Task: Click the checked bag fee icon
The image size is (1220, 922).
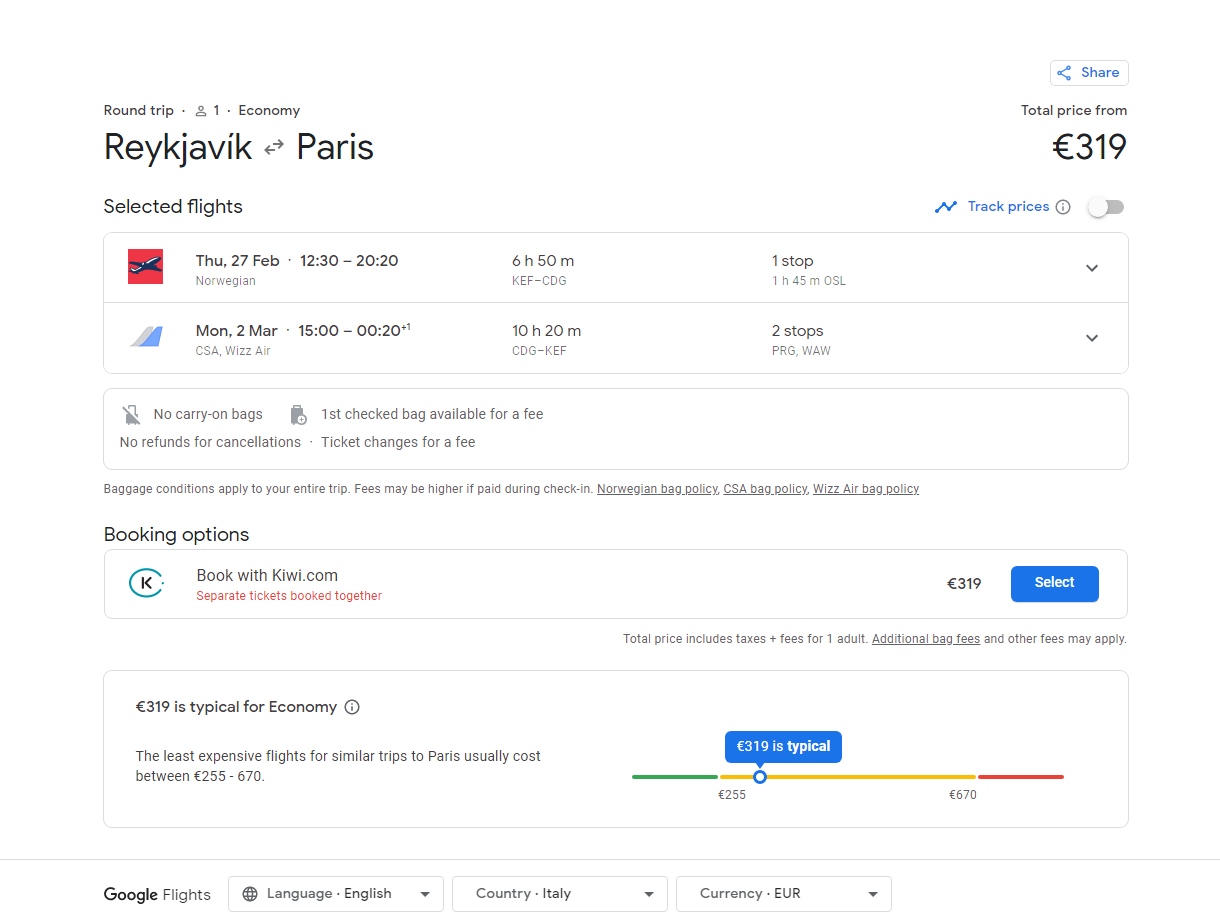Action: tap(298, 414)
